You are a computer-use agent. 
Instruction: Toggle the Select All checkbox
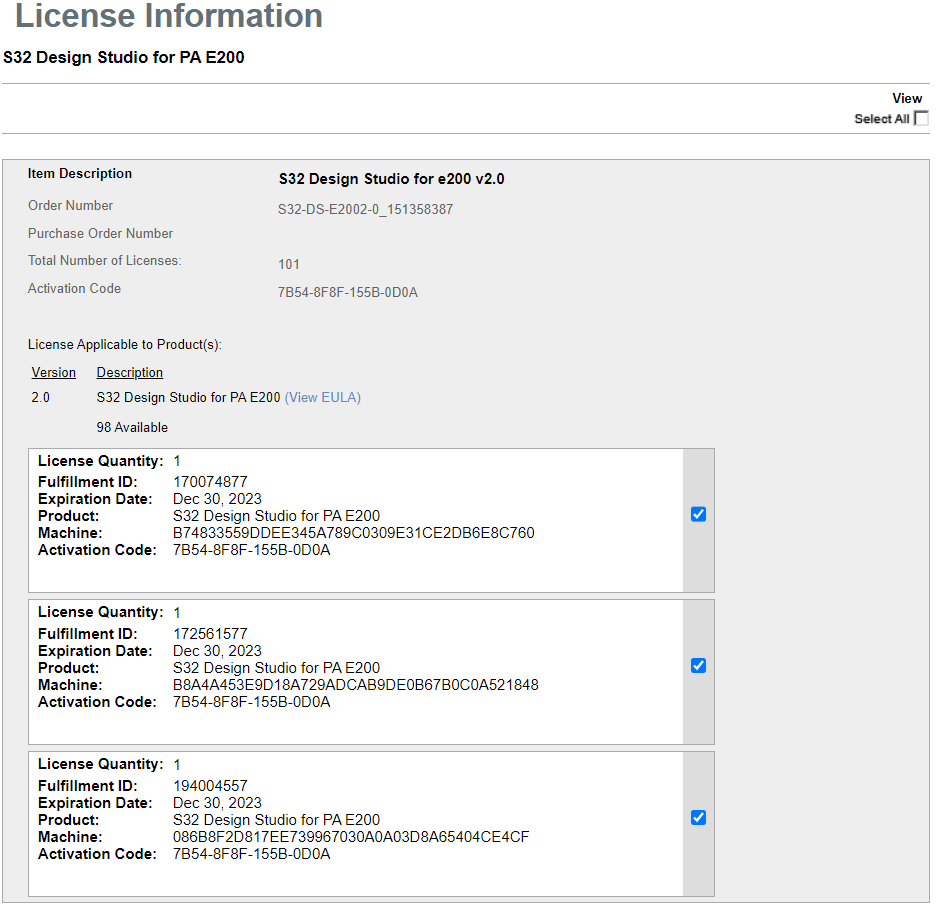tap(920, 118)
